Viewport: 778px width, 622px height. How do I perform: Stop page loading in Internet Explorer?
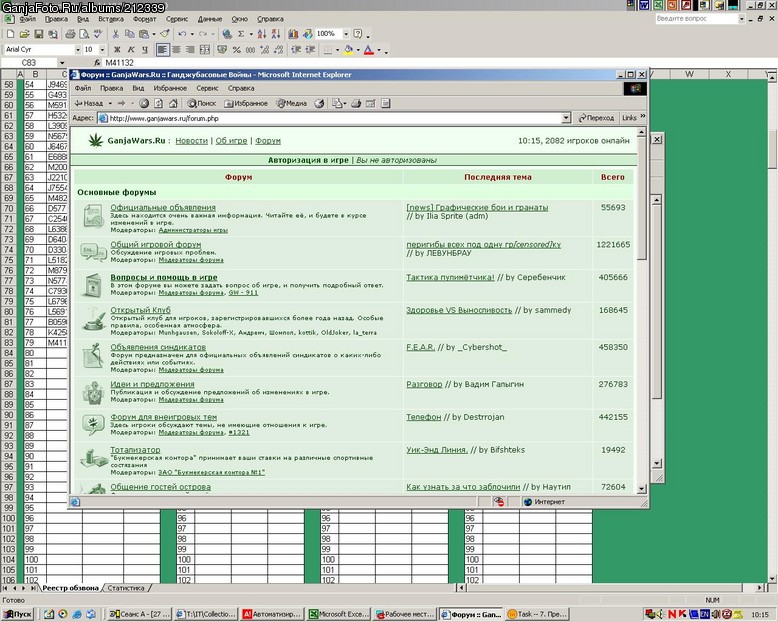(x=144, y=103)
